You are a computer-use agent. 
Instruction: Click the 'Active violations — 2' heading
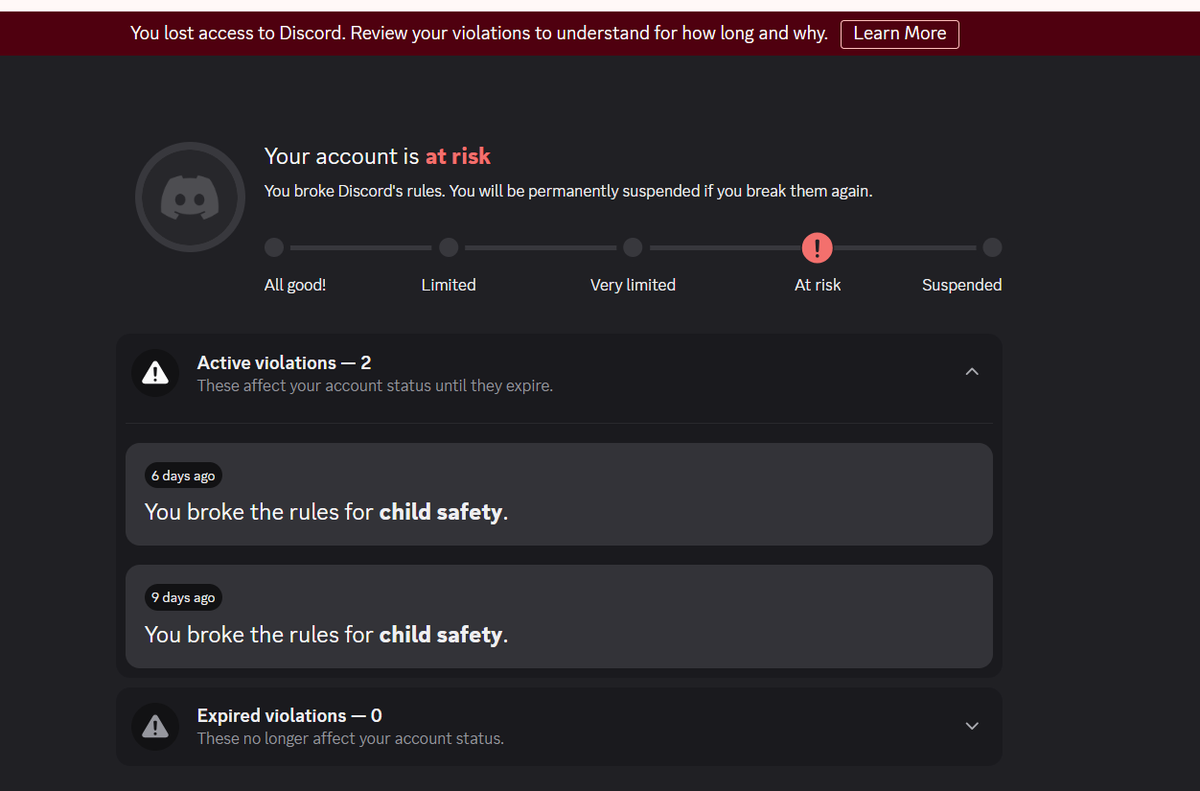[x=284, y=363]
